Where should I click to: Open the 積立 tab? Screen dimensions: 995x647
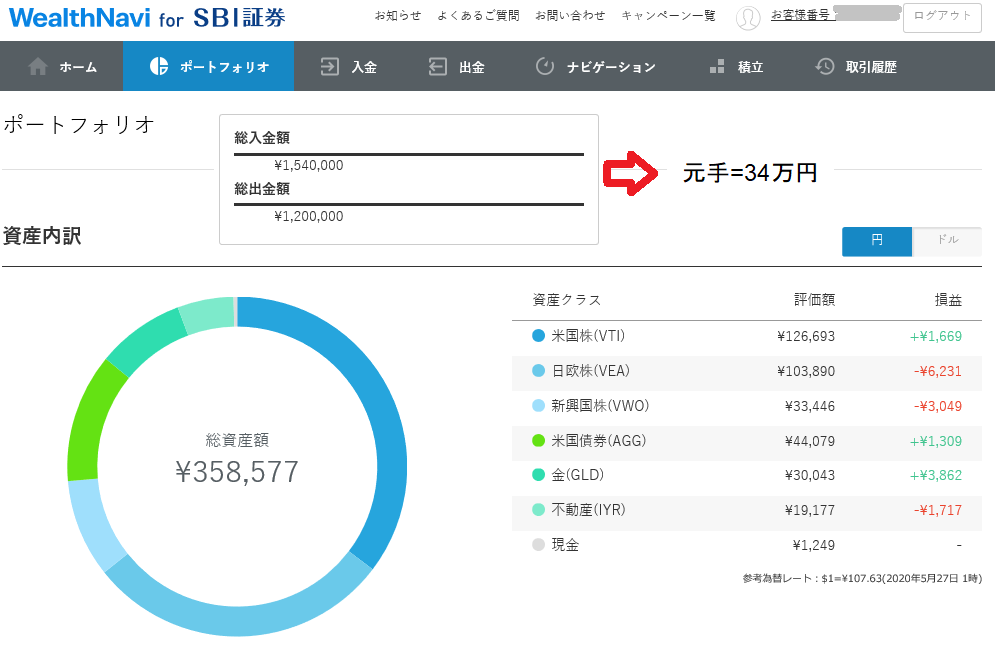[736, 67]
